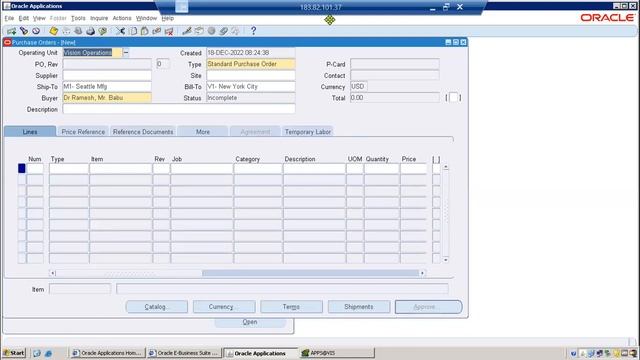The image size is (640, 360).
Task: Open the Window menu
Action: tap(147, 18)
